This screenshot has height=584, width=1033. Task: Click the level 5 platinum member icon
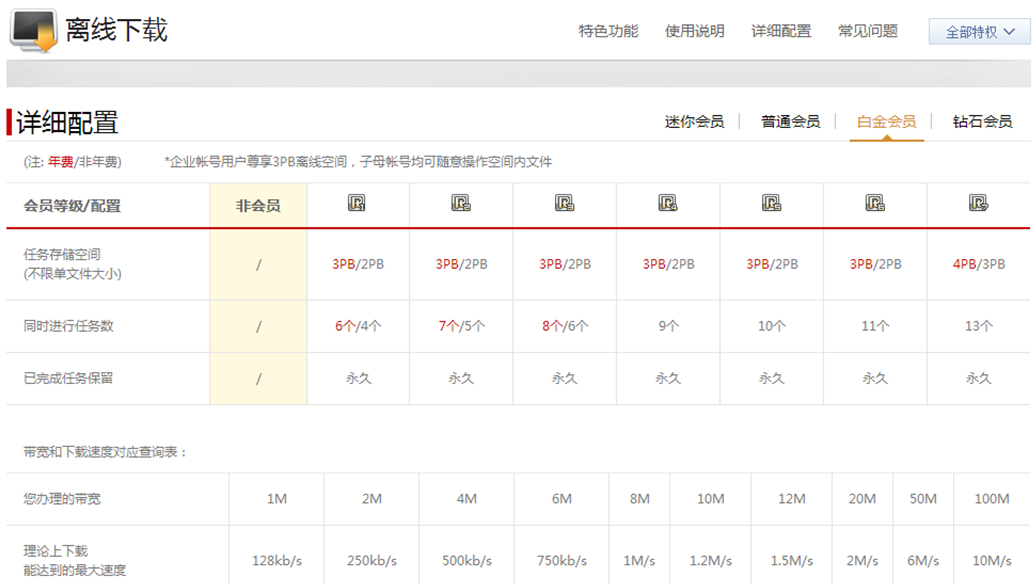pos(771,204)
